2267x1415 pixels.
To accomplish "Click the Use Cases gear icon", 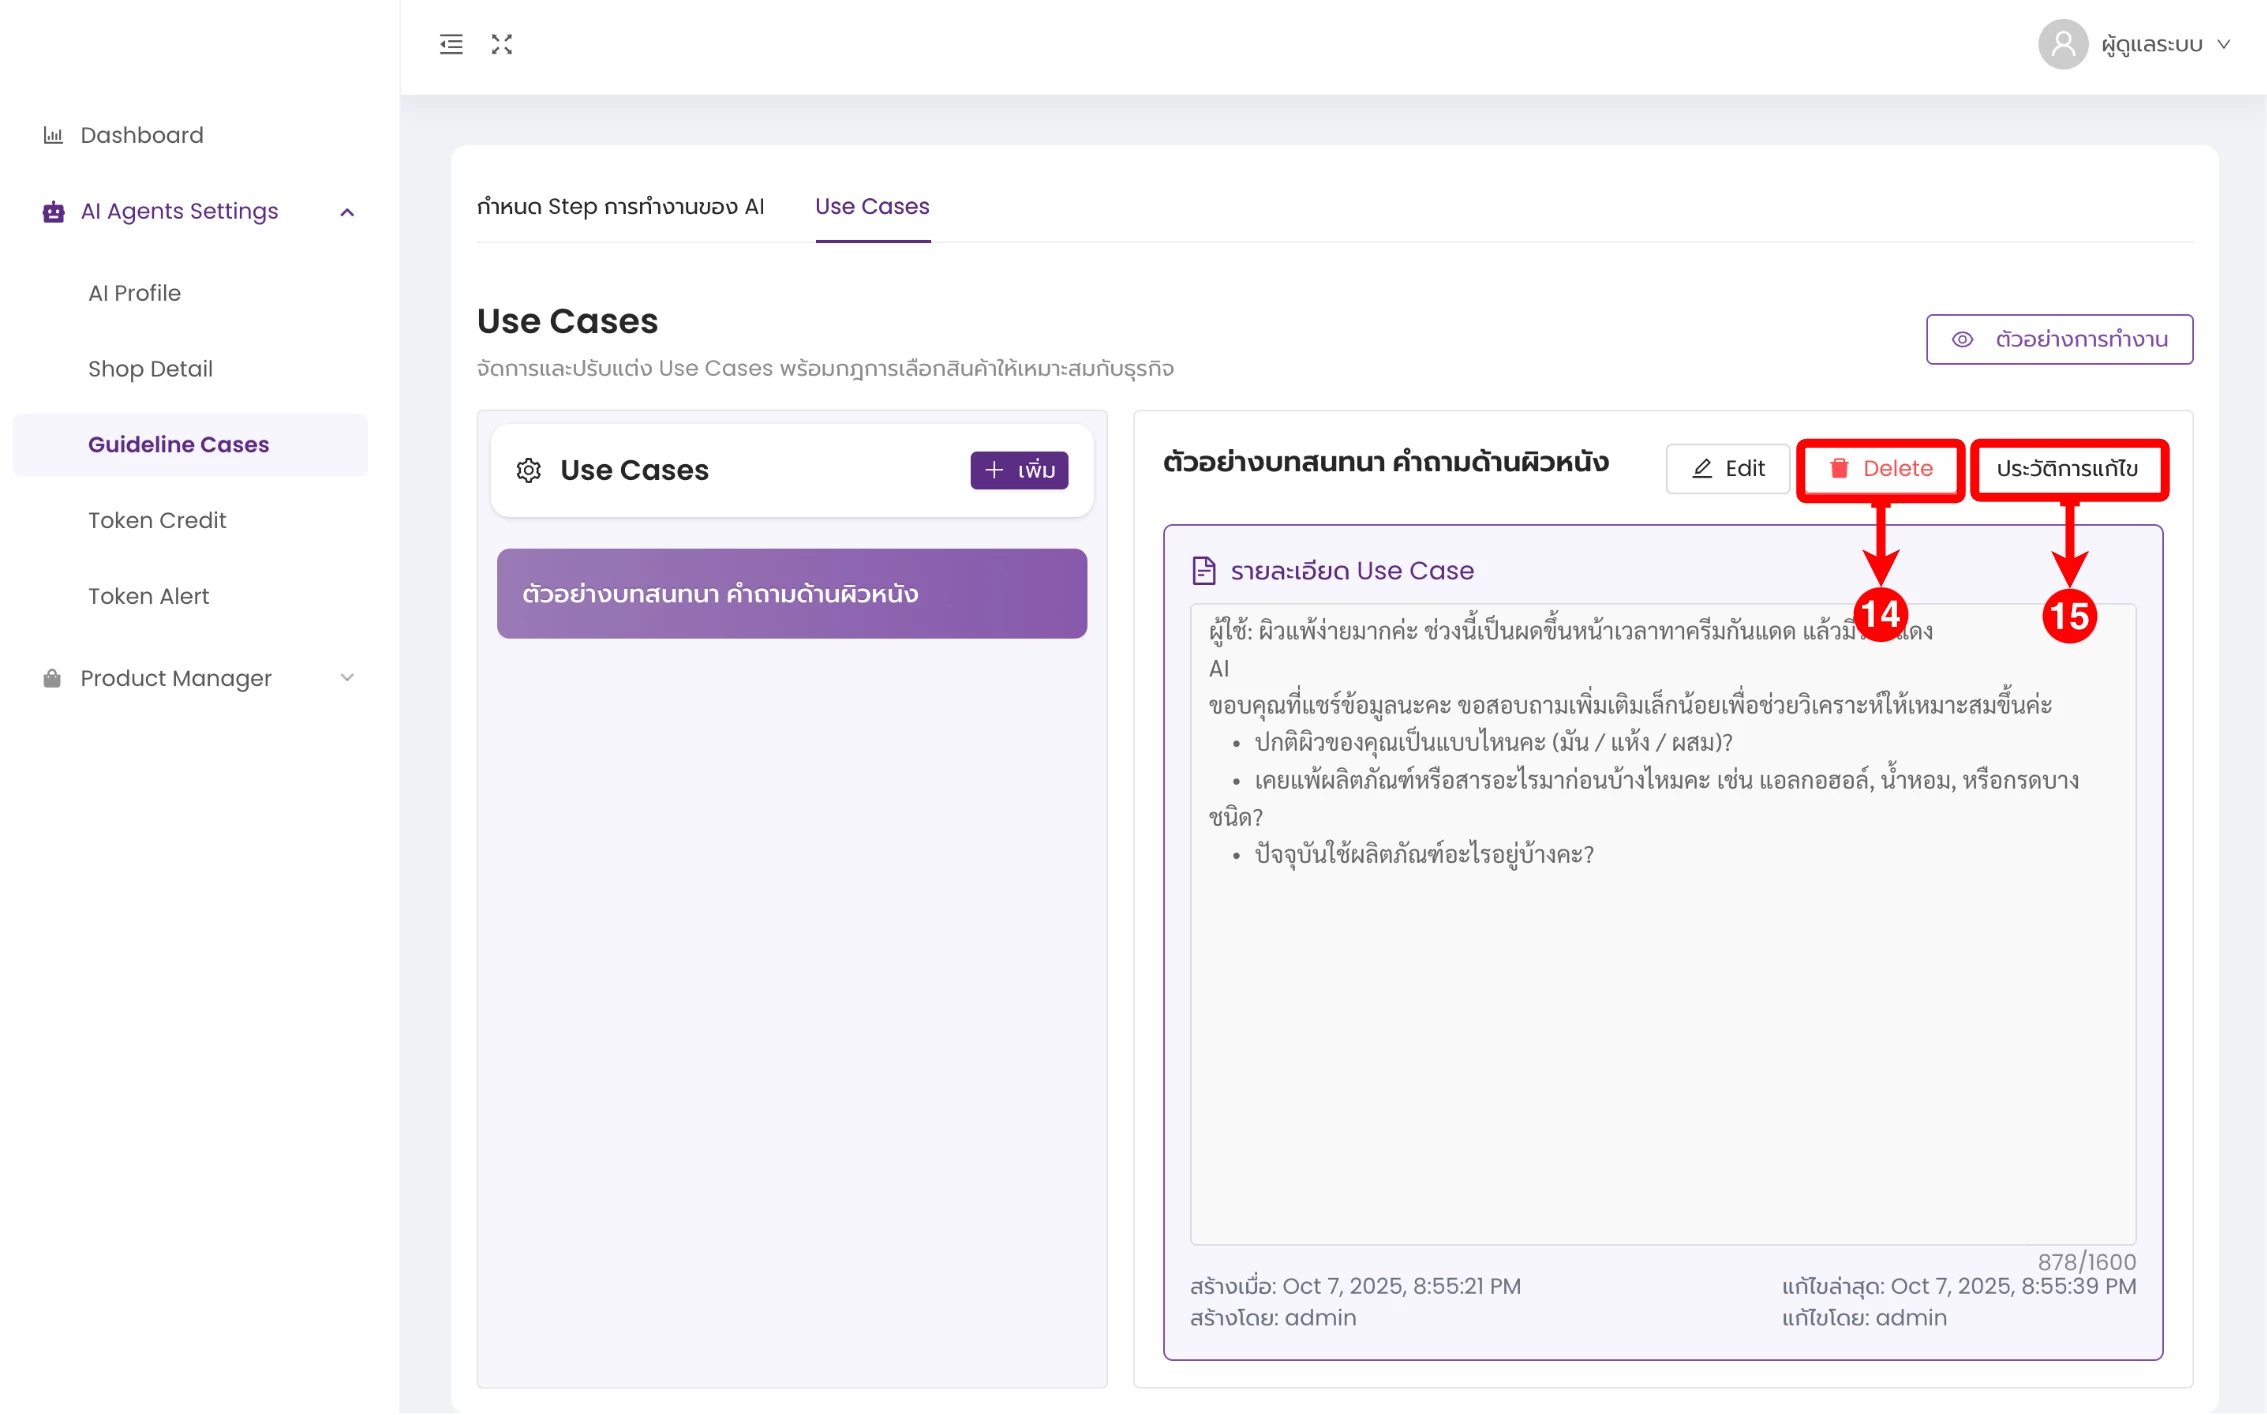I will [x=529, y=470].
